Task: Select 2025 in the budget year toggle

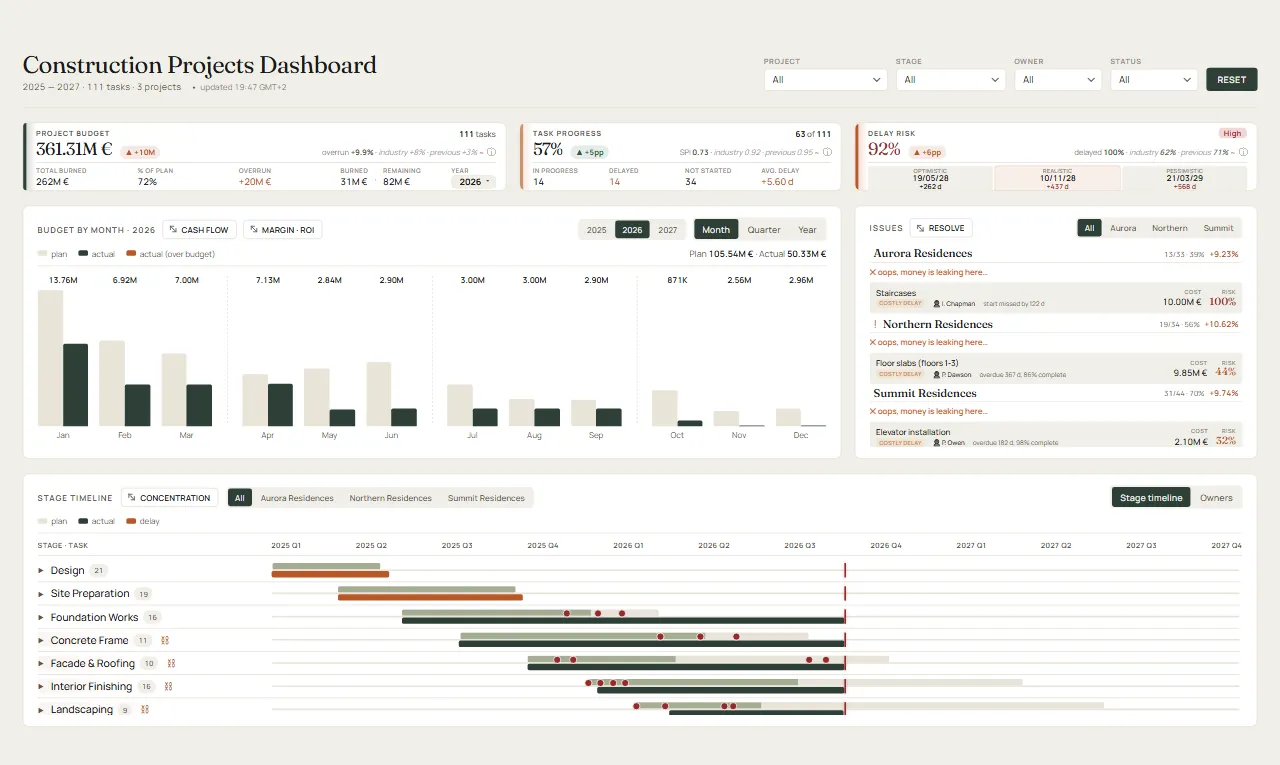Action: point(597,230)
